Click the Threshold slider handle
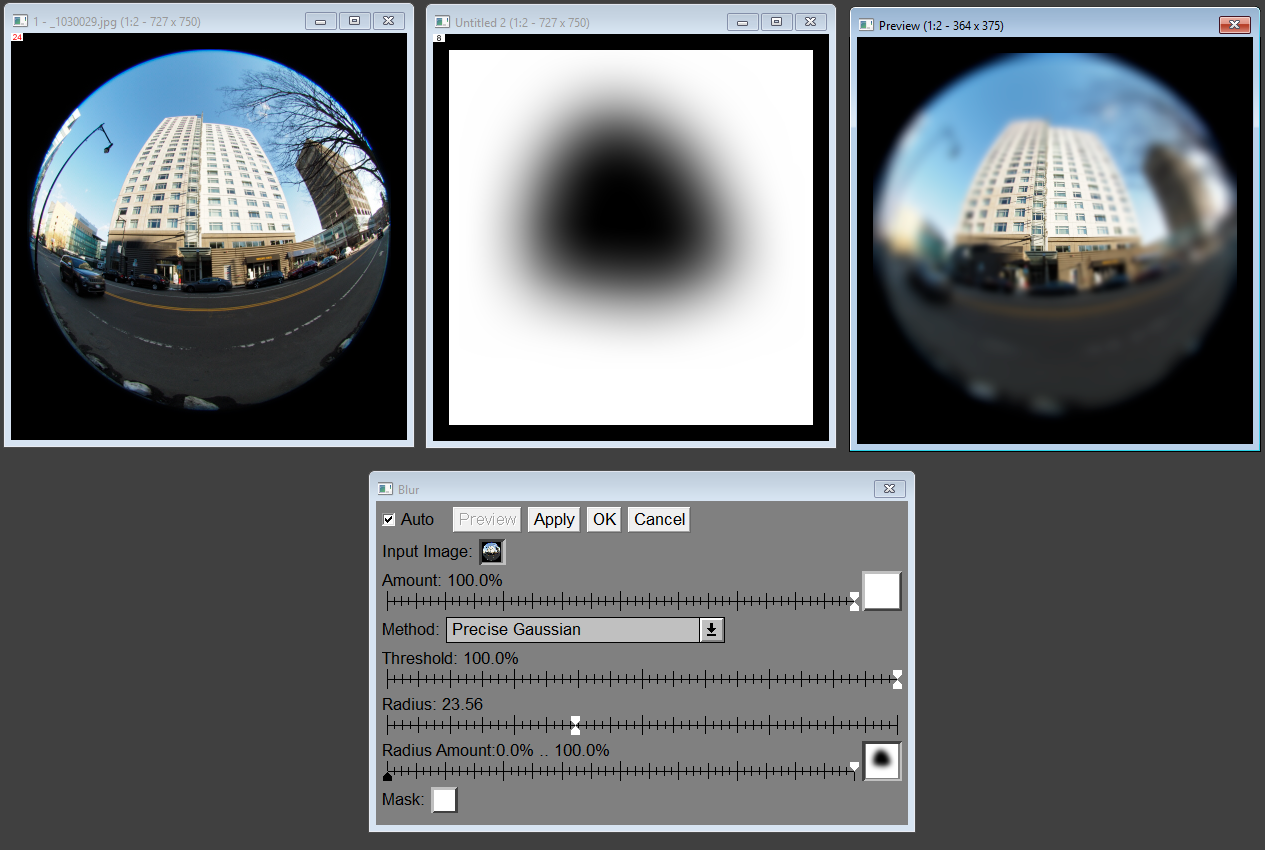The height and width of the screenshot is (850, 1265). [x=897, y=680]
